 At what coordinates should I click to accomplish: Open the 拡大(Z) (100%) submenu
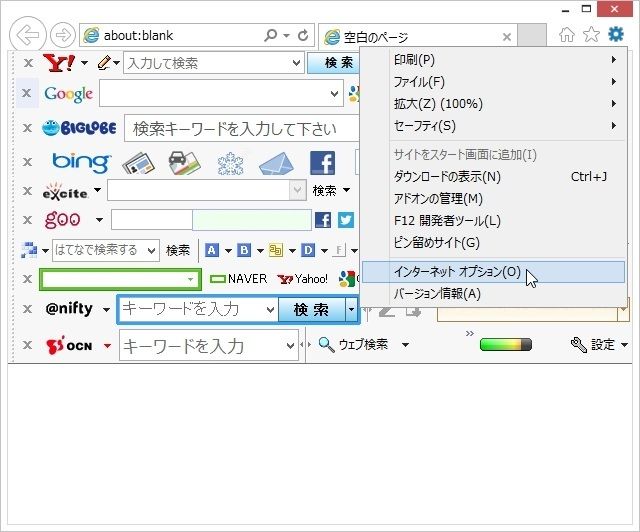[x=493, y=104]
